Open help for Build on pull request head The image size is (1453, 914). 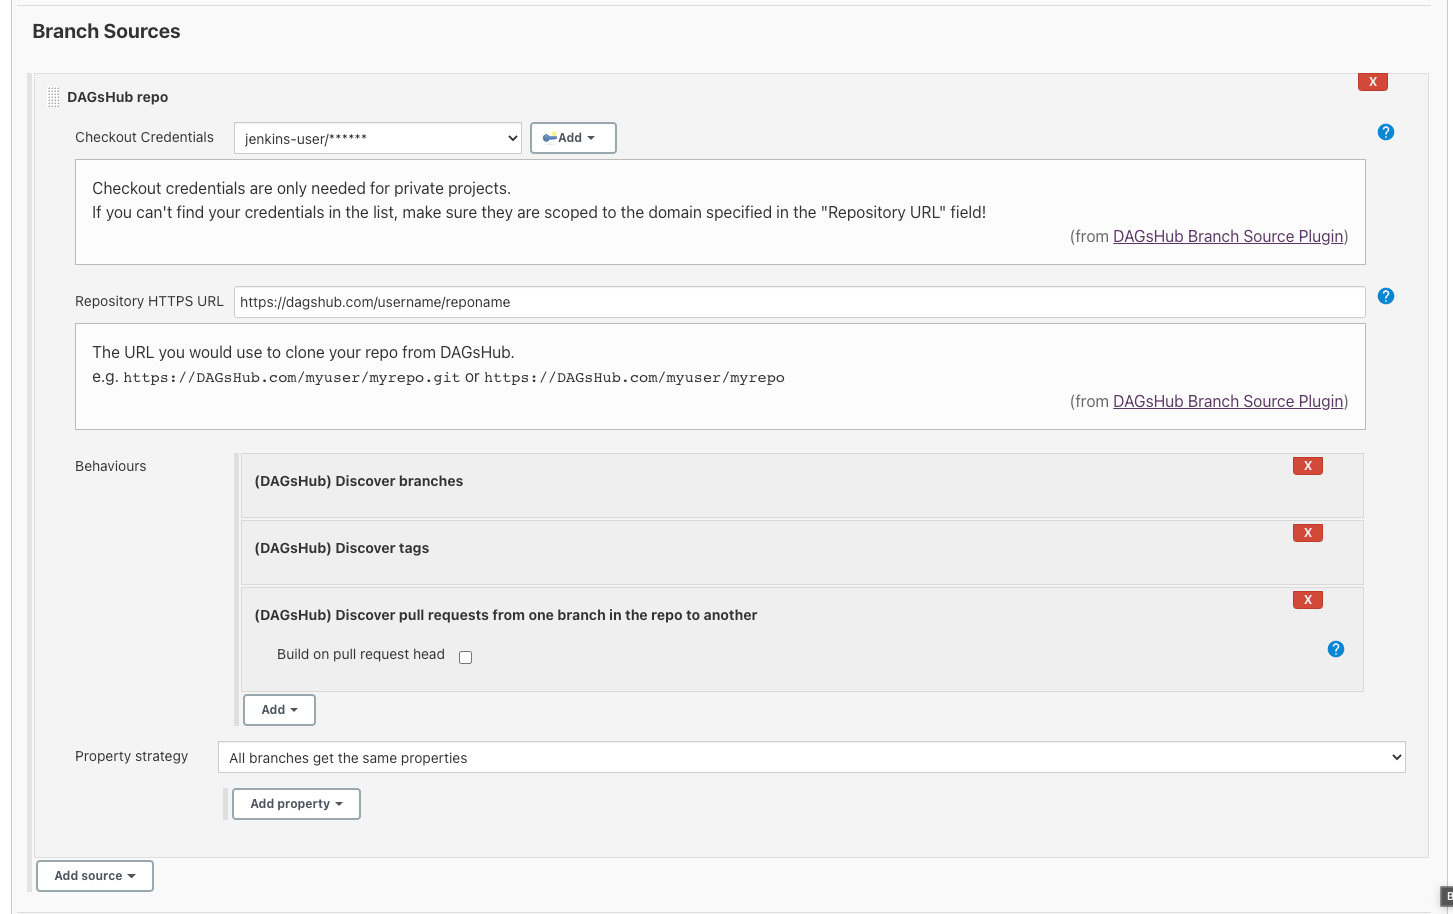tap(1335, 649)
